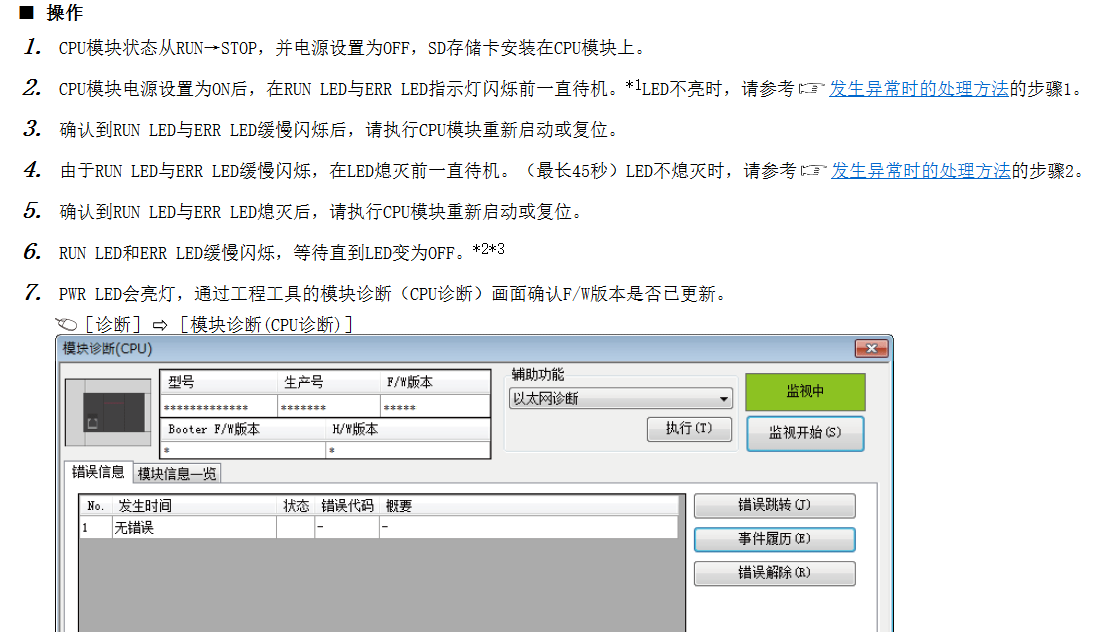Close the 模块诊断(CPU) dialog

871,348
